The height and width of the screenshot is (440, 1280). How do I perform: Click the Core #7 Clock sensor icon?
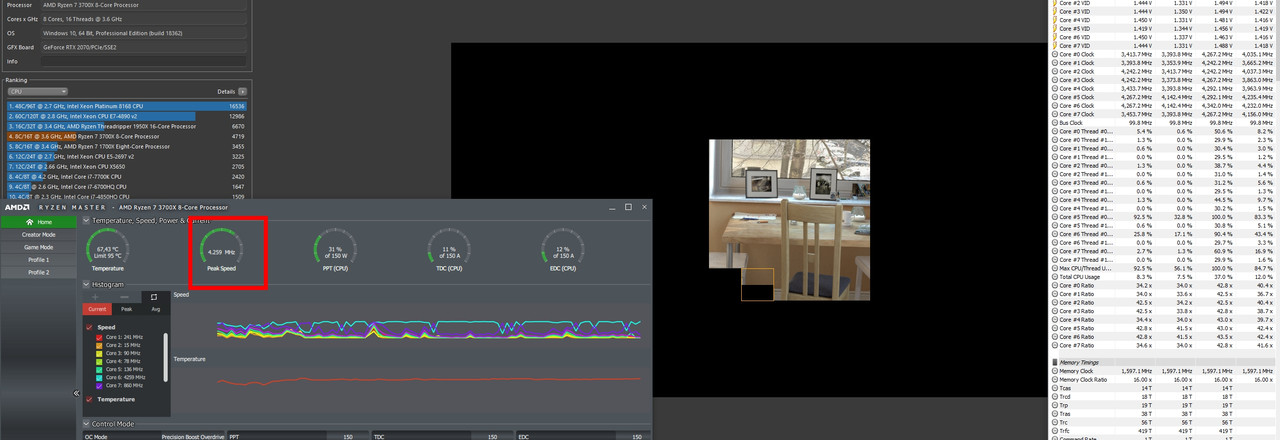1055,114
